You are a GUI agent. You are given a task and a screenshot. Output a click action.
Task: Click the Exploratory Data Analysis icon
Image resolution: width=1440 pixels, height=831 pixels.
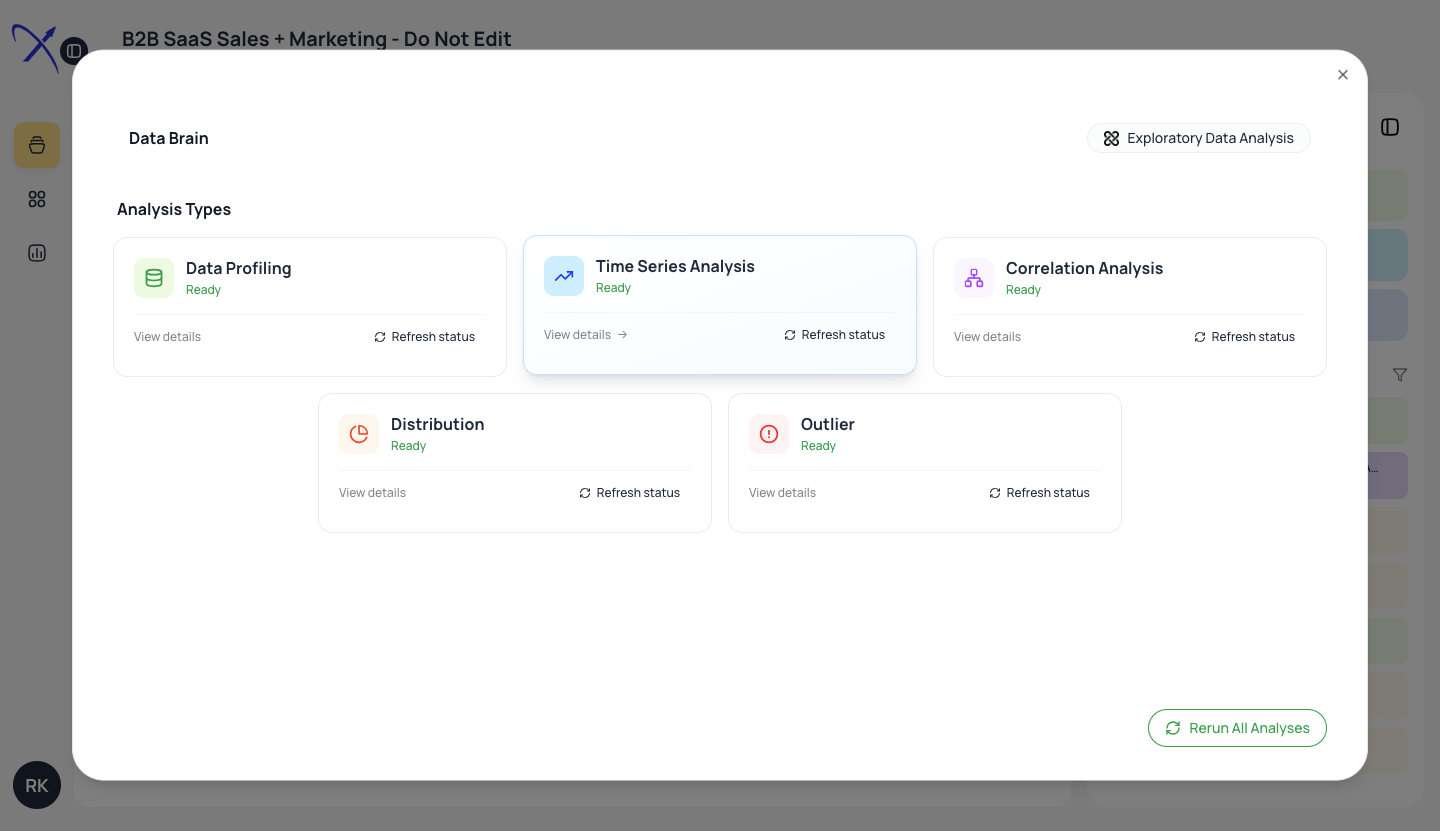point(1111,138)
